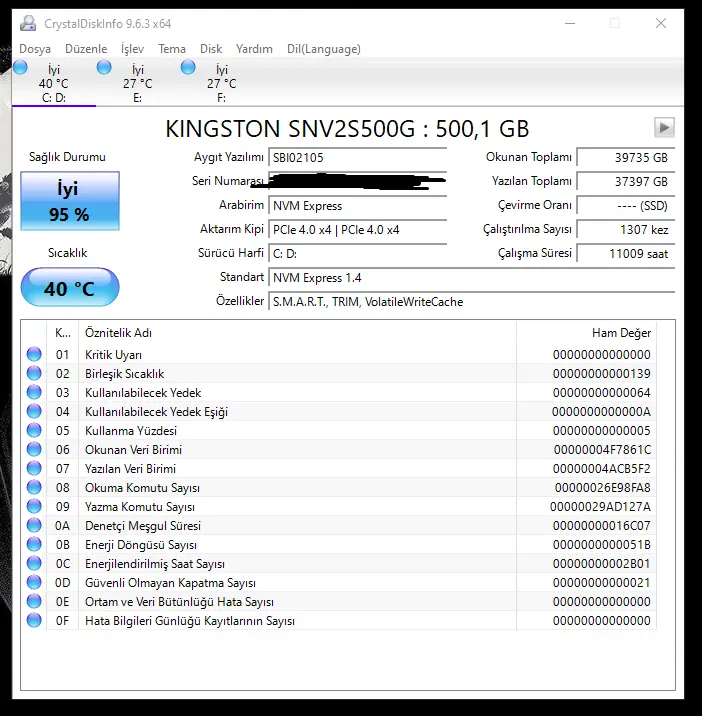Click the status icon for Kullanılabilecek Yedek Eşiği
The width and height of the screenshot is (702, 716).
(34, 411)
